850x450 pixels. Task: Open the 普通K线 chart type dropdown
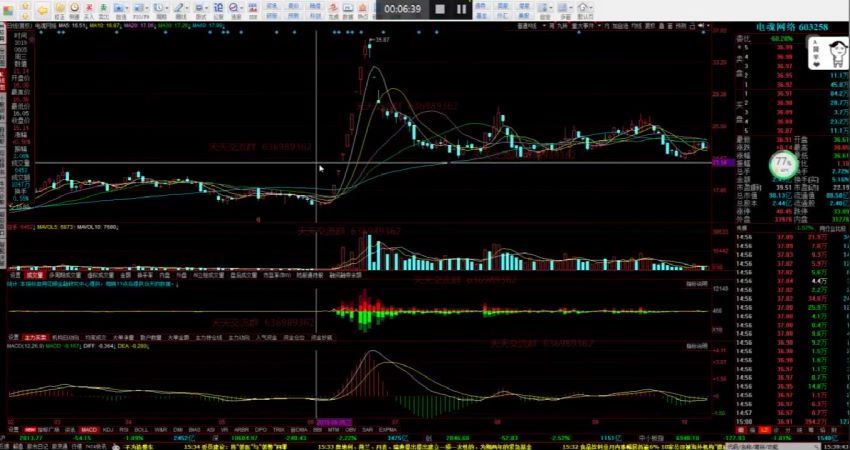[x=532, y=26]
